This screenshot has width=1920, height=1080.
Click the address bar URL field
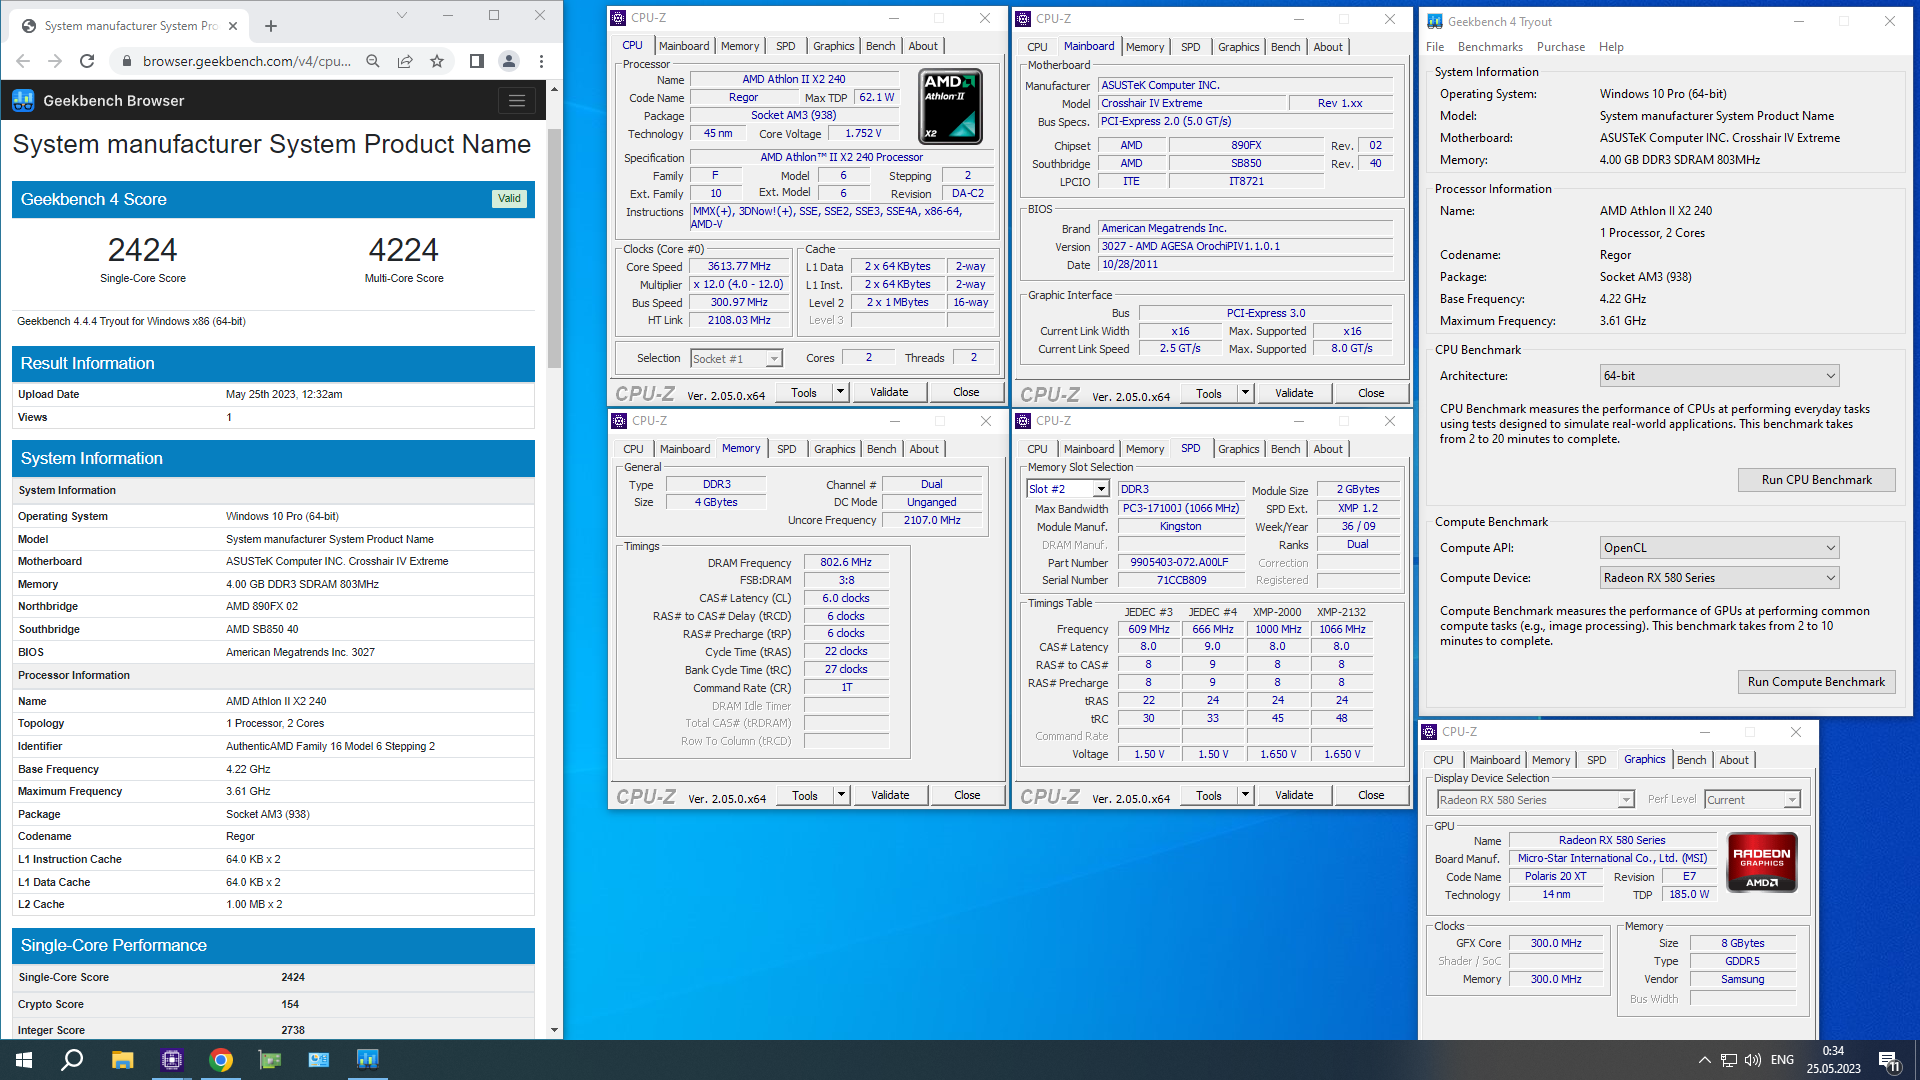point(246,61)
